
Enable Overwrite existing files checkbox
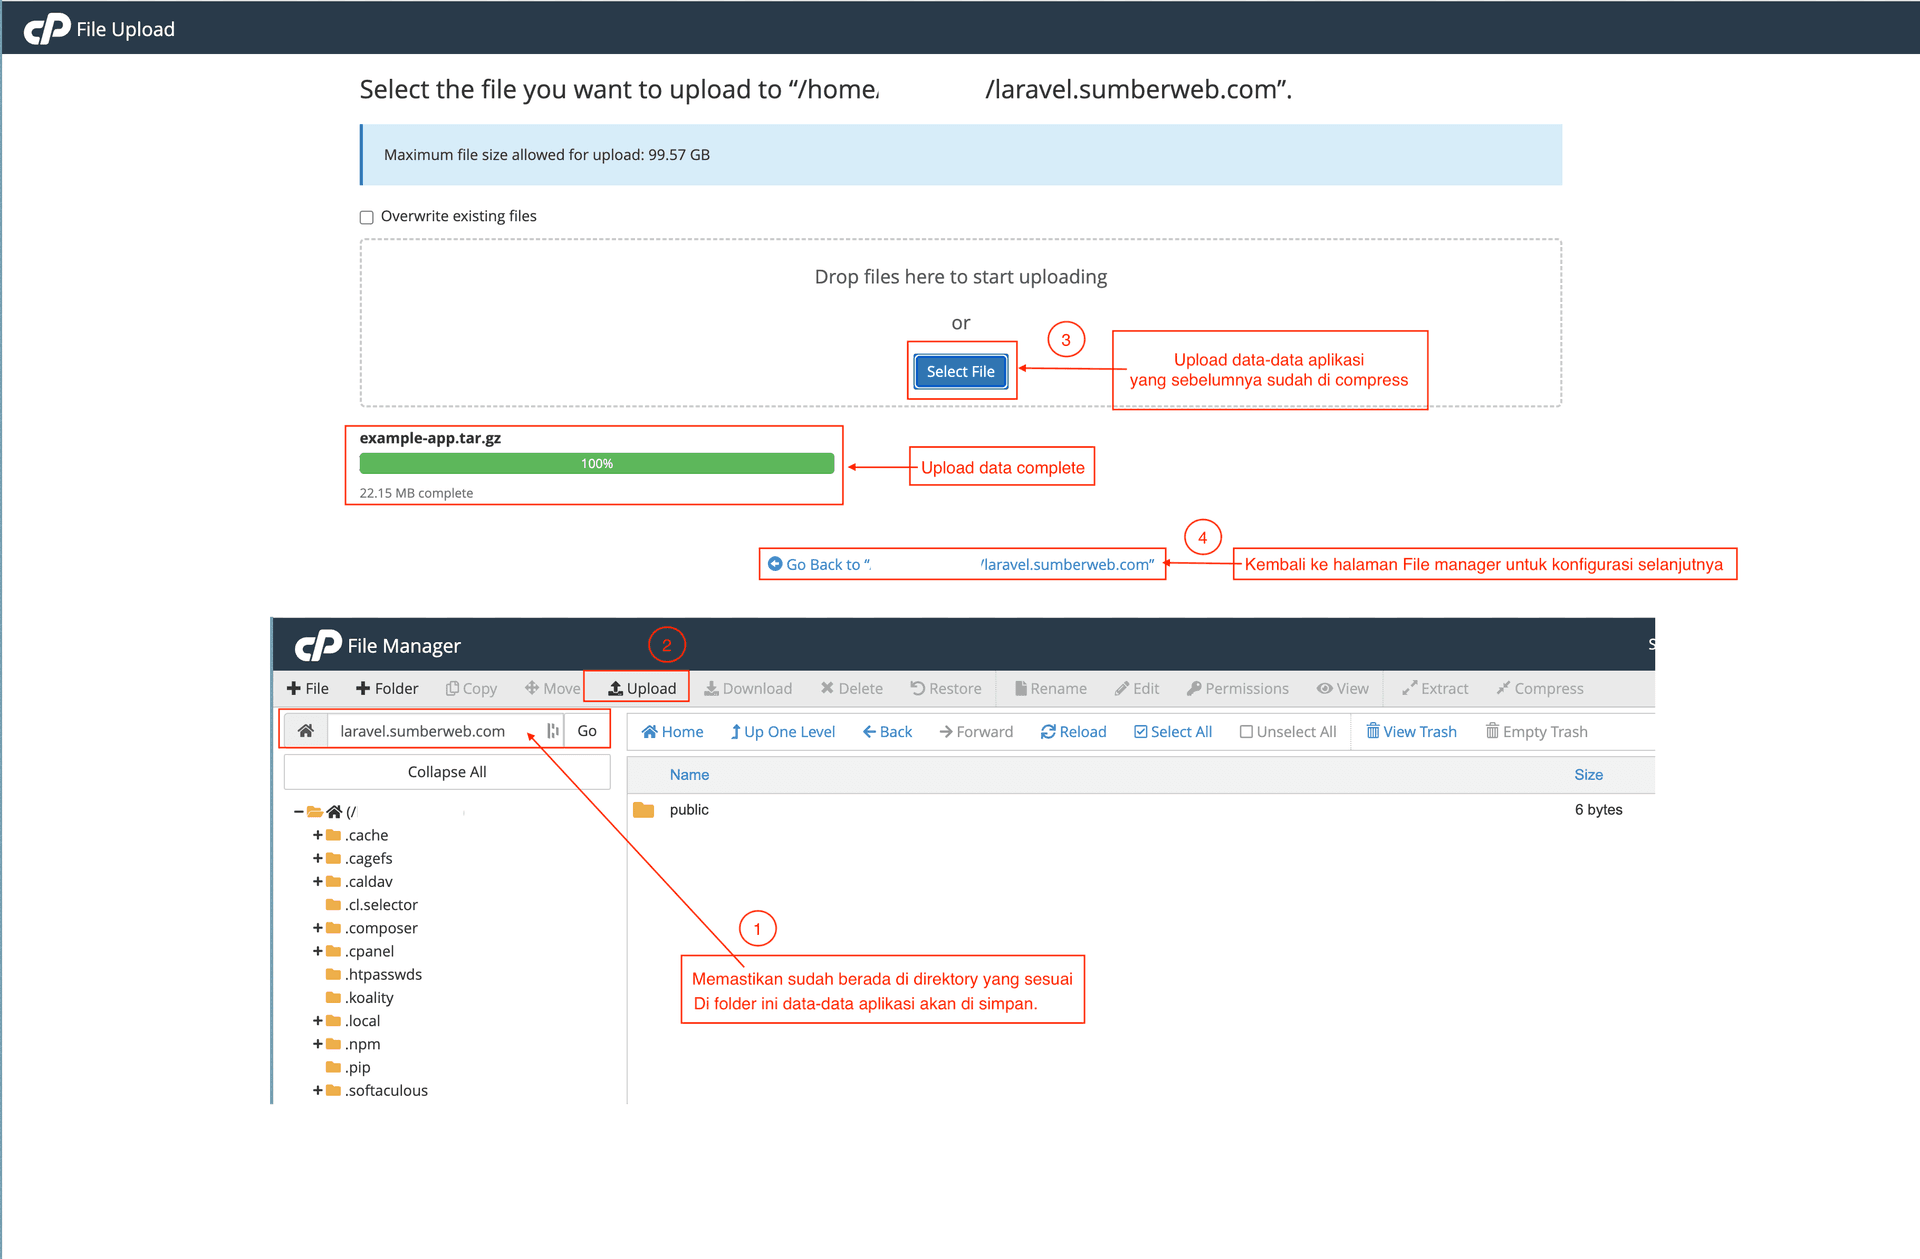(x=367, y=217)
